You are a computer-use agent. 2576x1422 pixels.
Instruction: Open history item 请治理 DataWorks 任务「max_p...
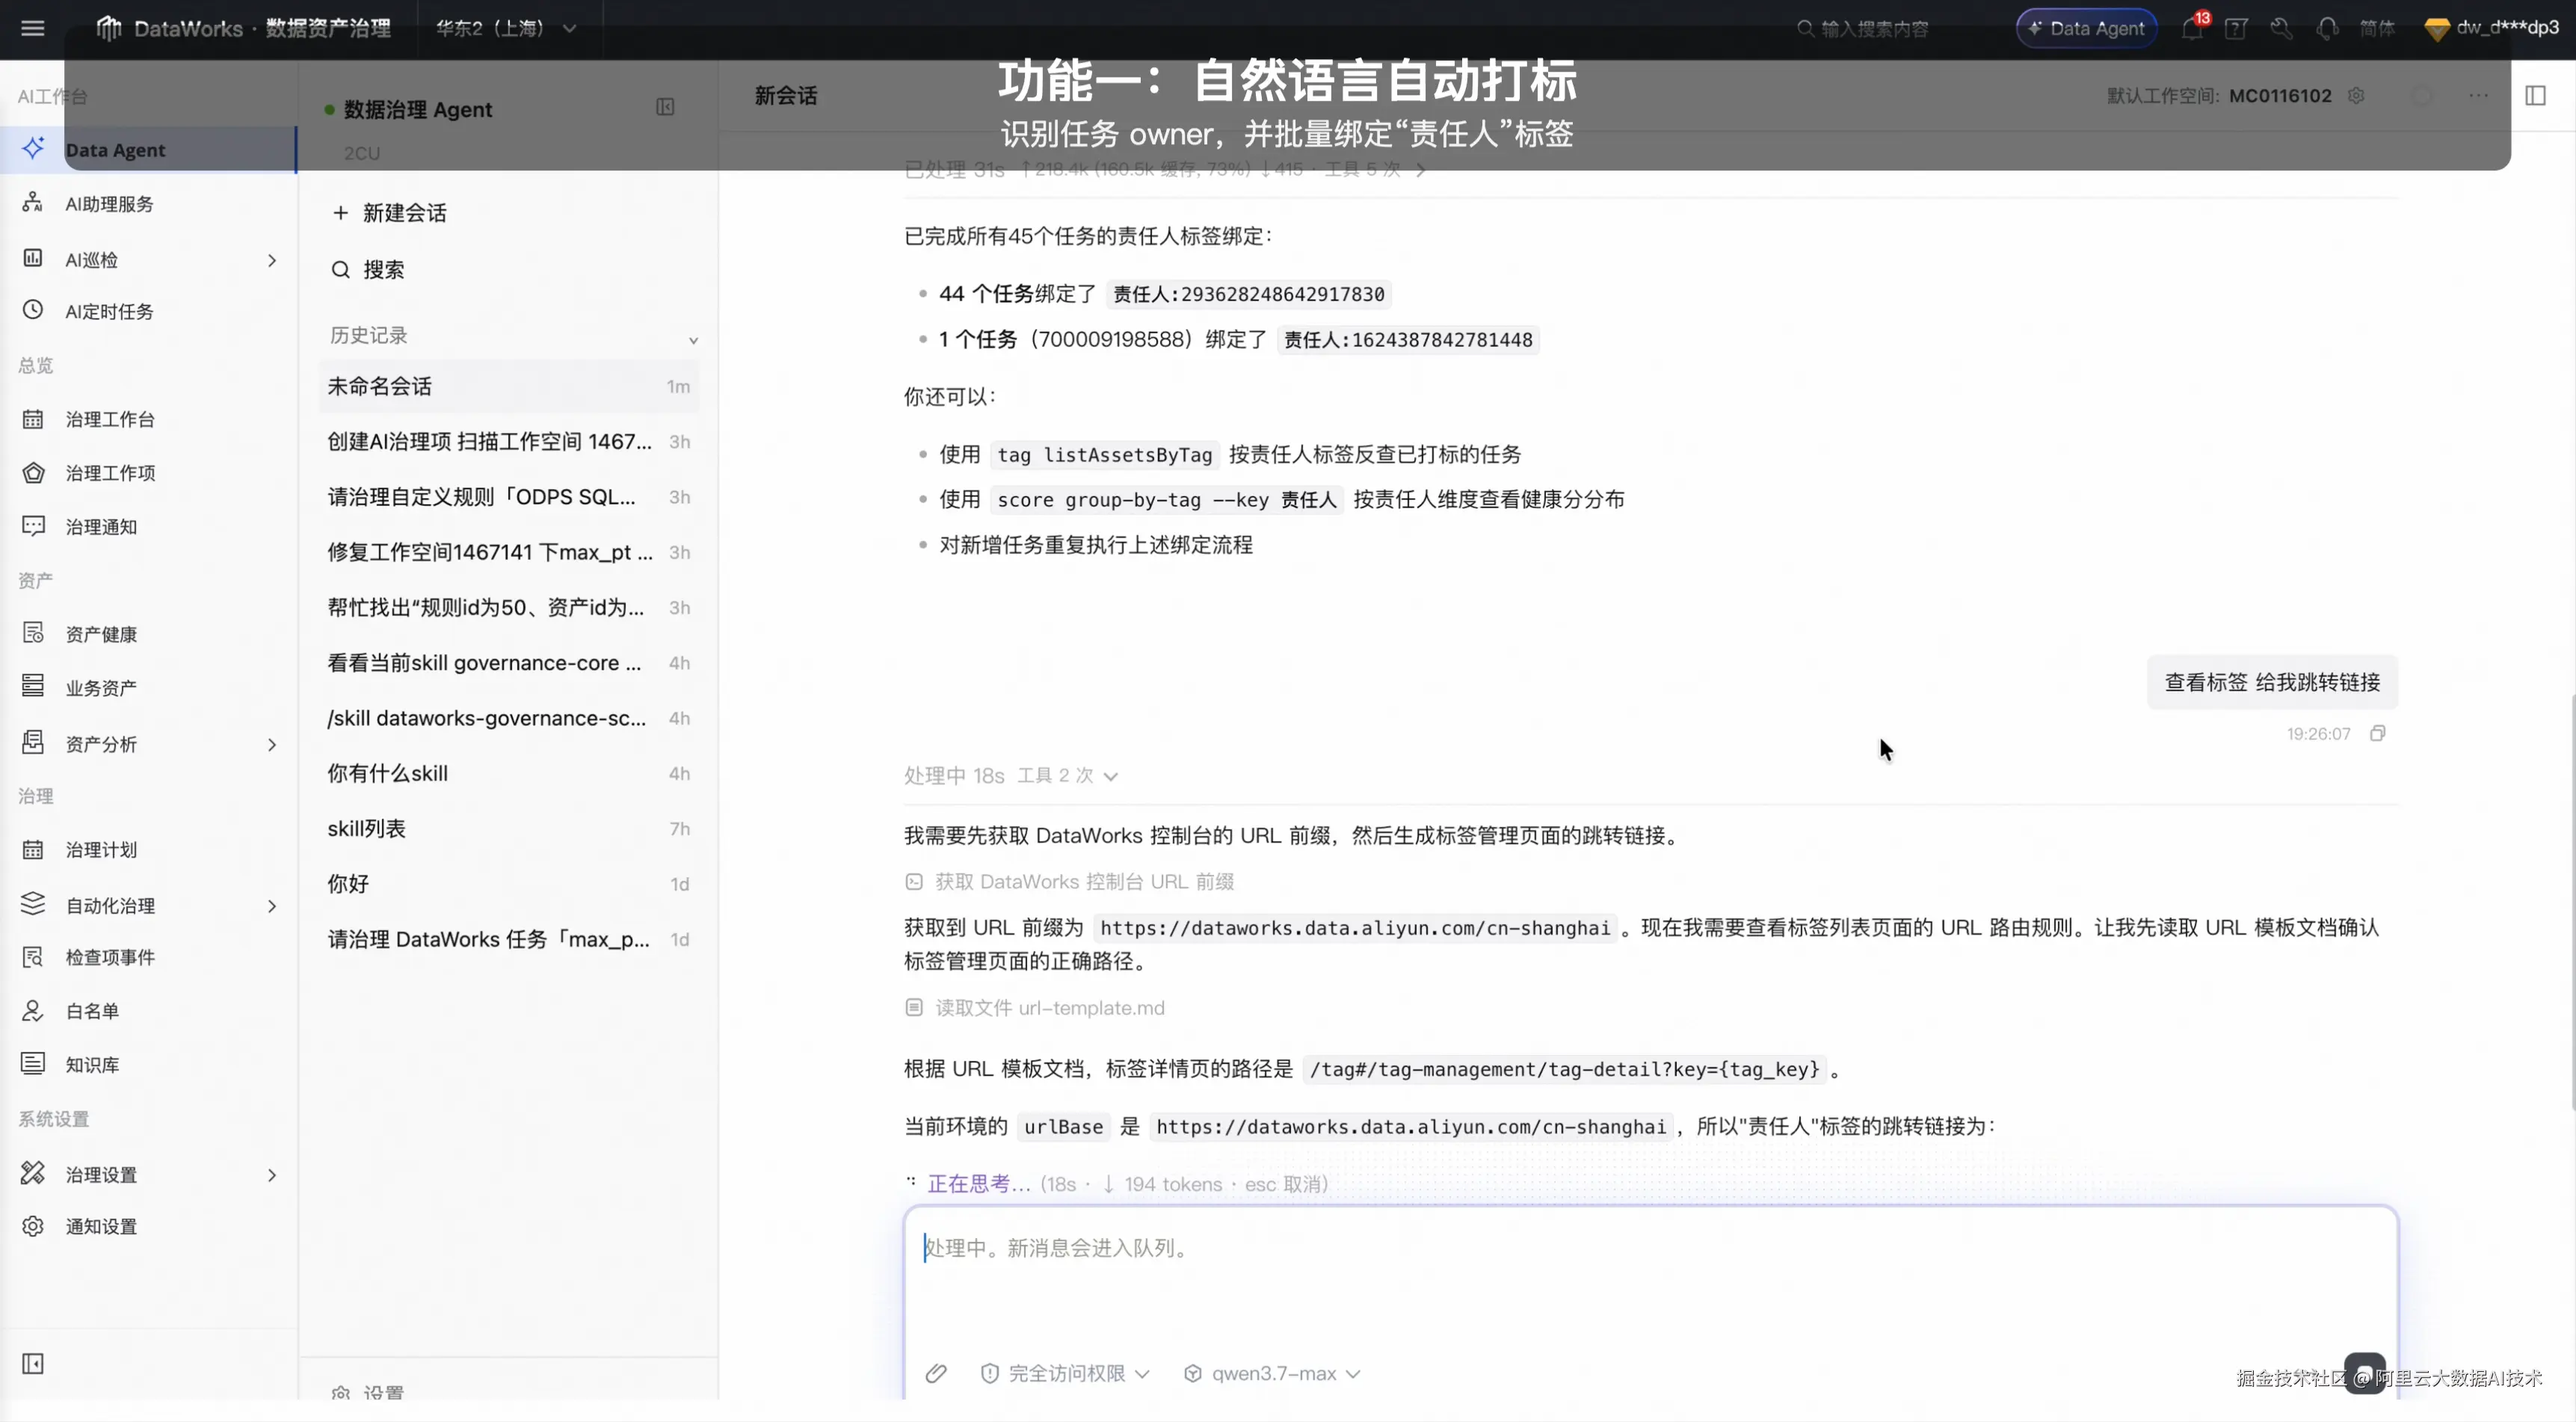[509, 939]
